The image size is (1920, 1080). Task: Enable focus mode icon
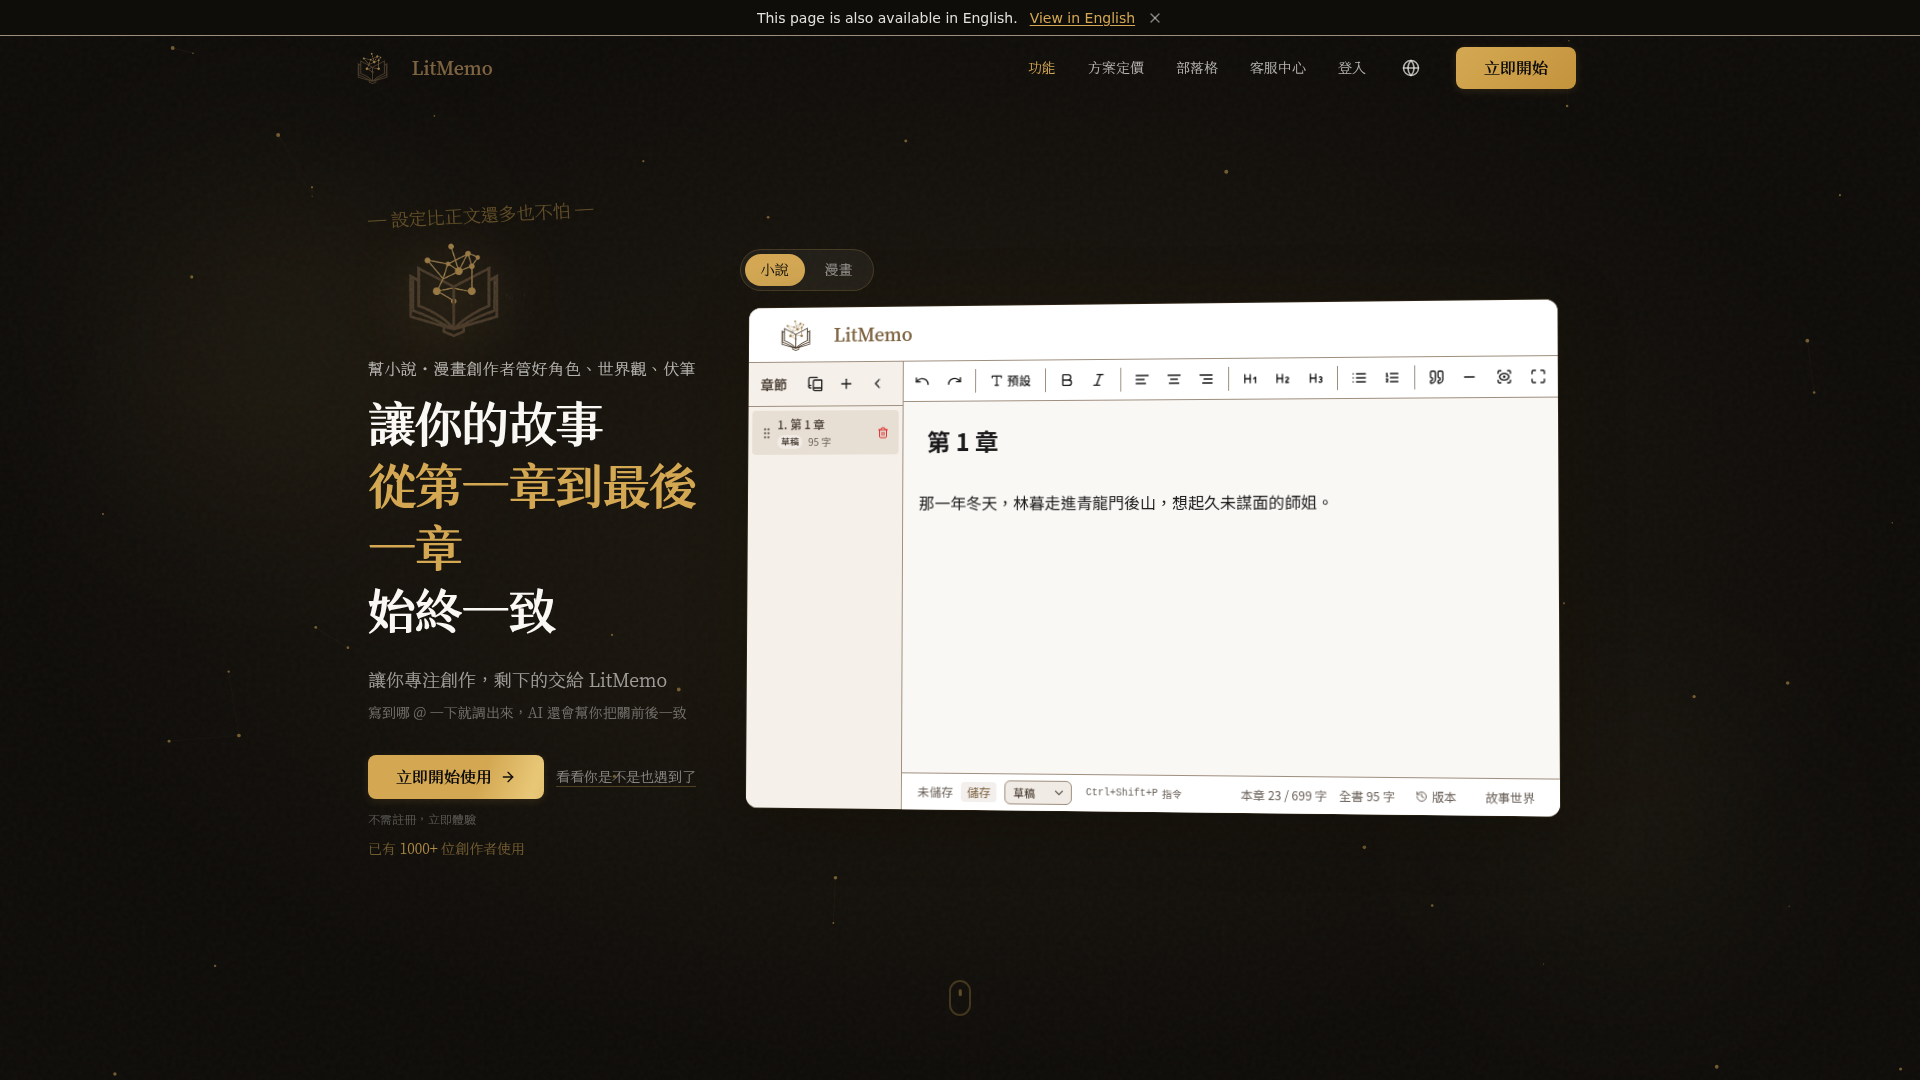tap(1504, 377)
